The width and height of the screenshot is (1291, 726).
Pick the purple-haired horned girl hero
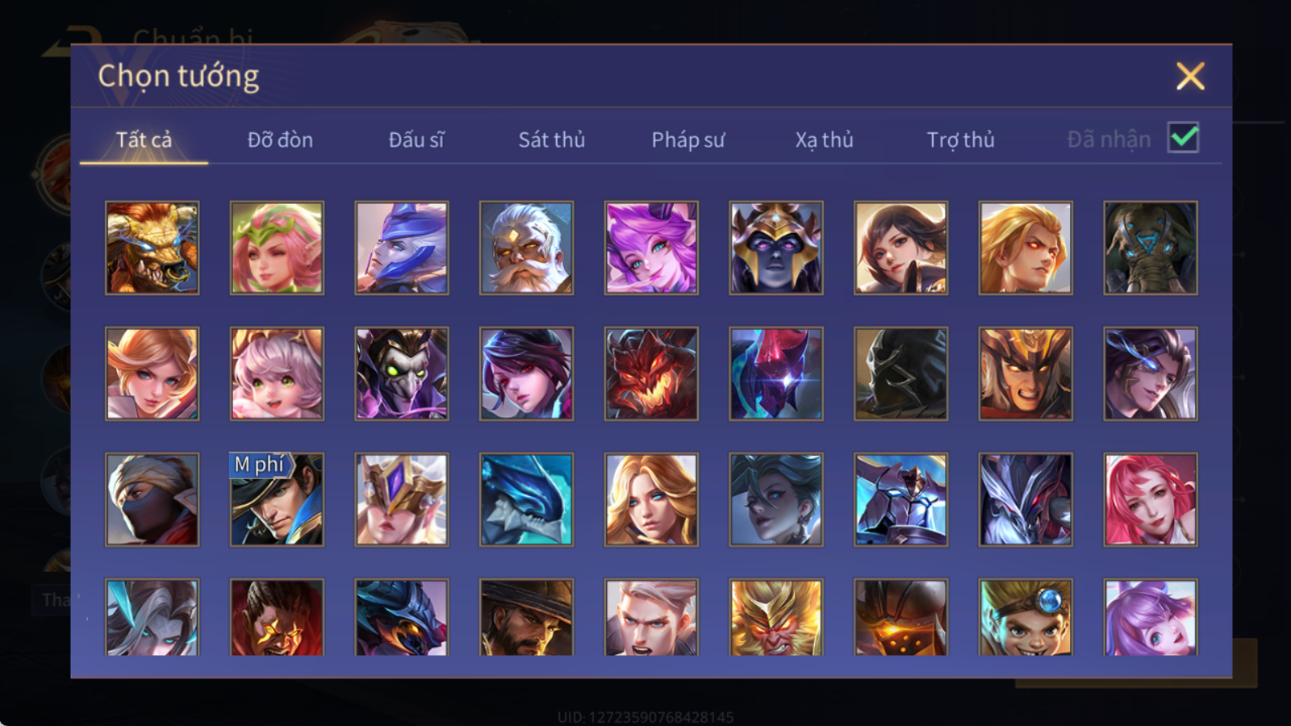[x=651, y=248]
